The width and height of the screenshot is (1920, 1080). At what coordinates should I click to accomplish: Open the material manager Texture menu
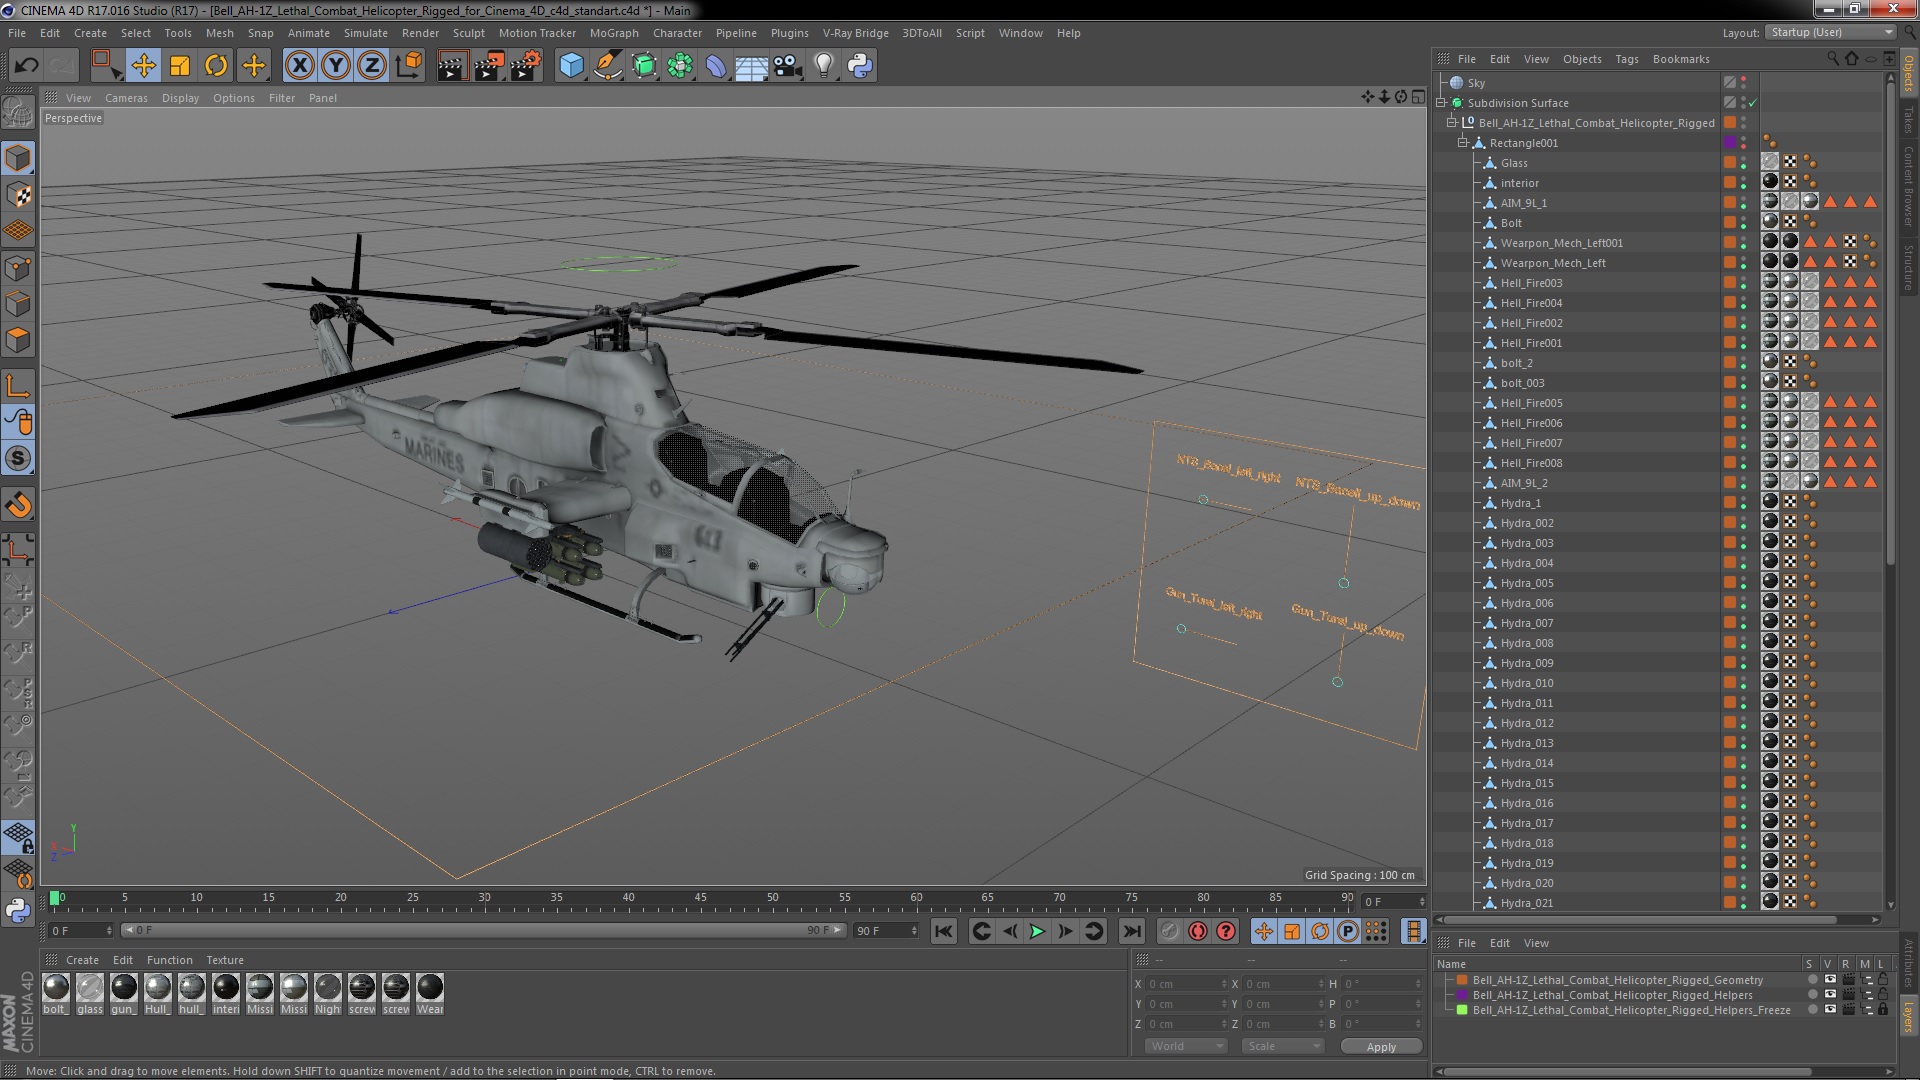[225, 960]
